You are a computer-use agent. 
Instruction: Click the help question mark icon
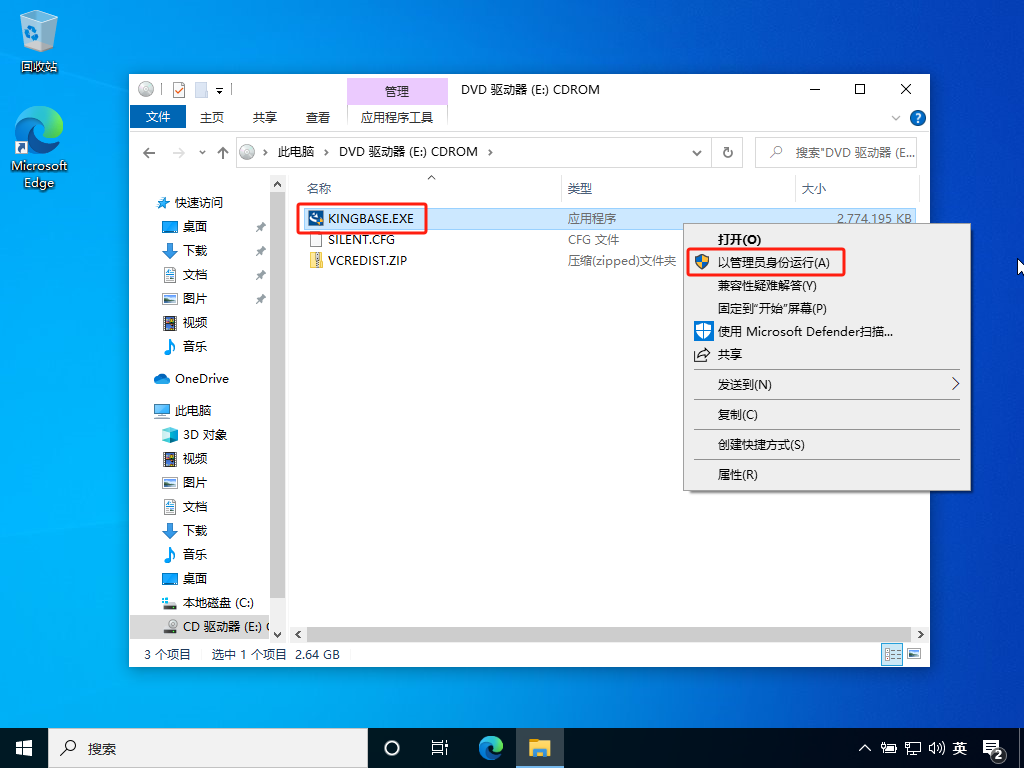[x=918, y=118]
